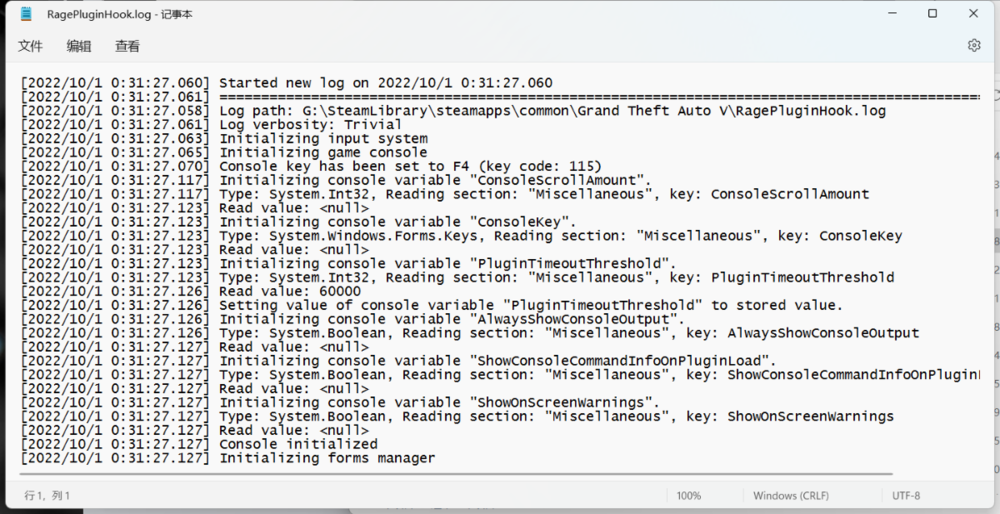Click the 行1, 列1 position indicator

[x=47, y=495]
